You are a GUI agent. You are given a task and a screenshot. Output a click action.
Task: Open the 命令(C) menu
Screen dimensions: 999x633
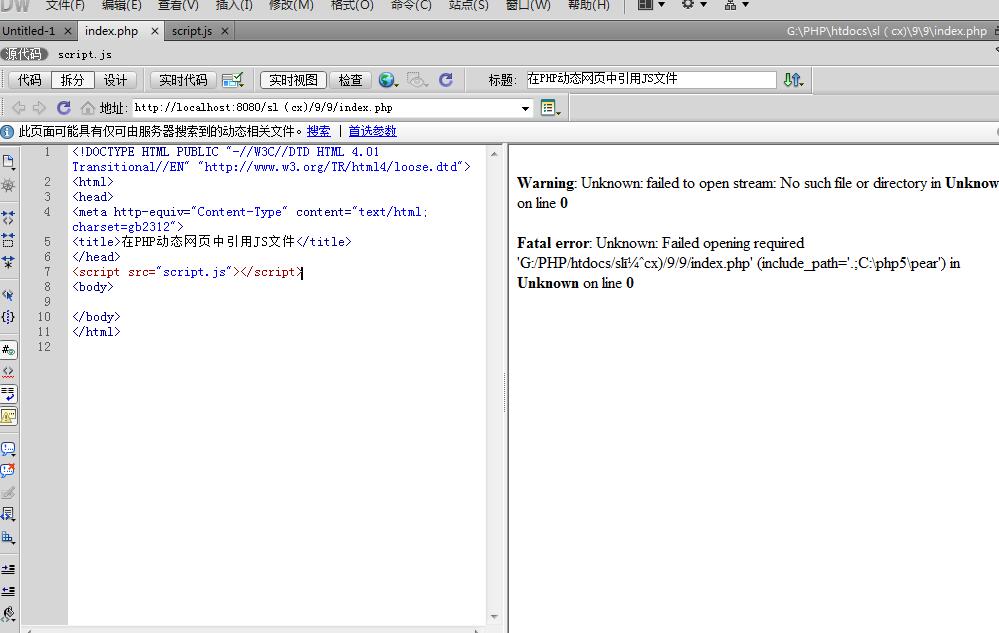point(411,5)
